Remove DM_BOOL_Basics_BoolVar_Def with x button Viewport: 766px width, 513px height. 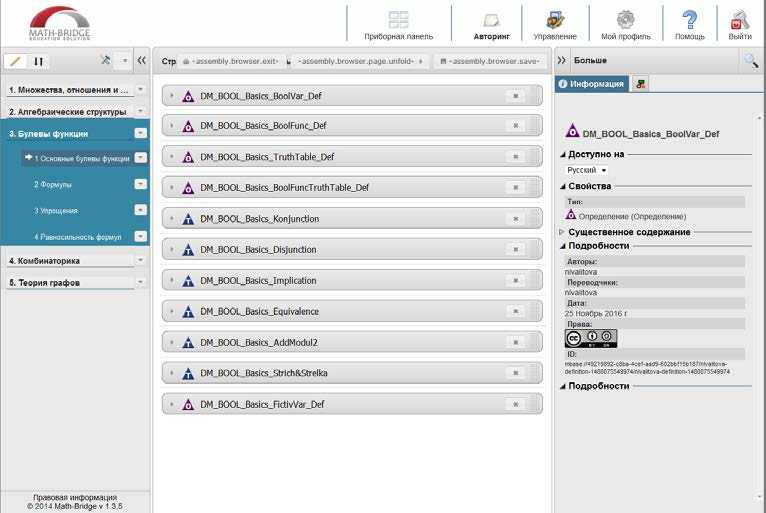515,96
